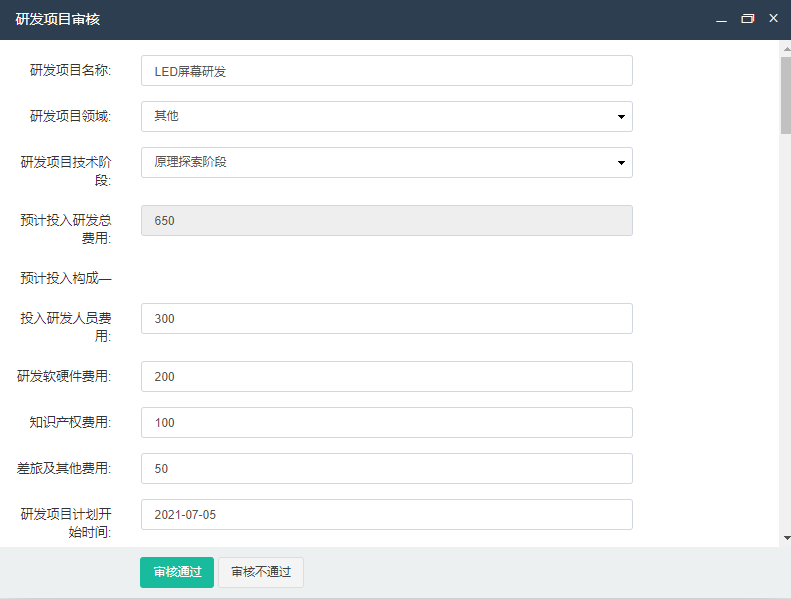The image size is (791, 599).
Task: Approve with the 审核通过 button
Action: pyautogui.click(x=177, y=572)
